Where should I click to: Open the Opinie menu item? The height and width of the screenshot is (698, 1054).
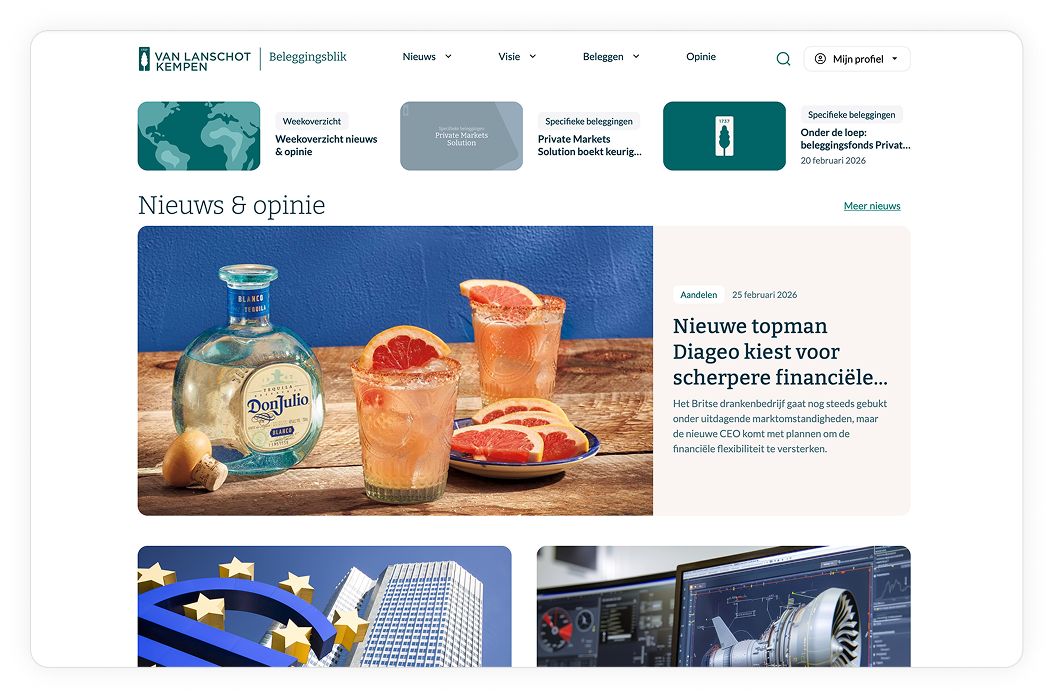coord(701,57)
